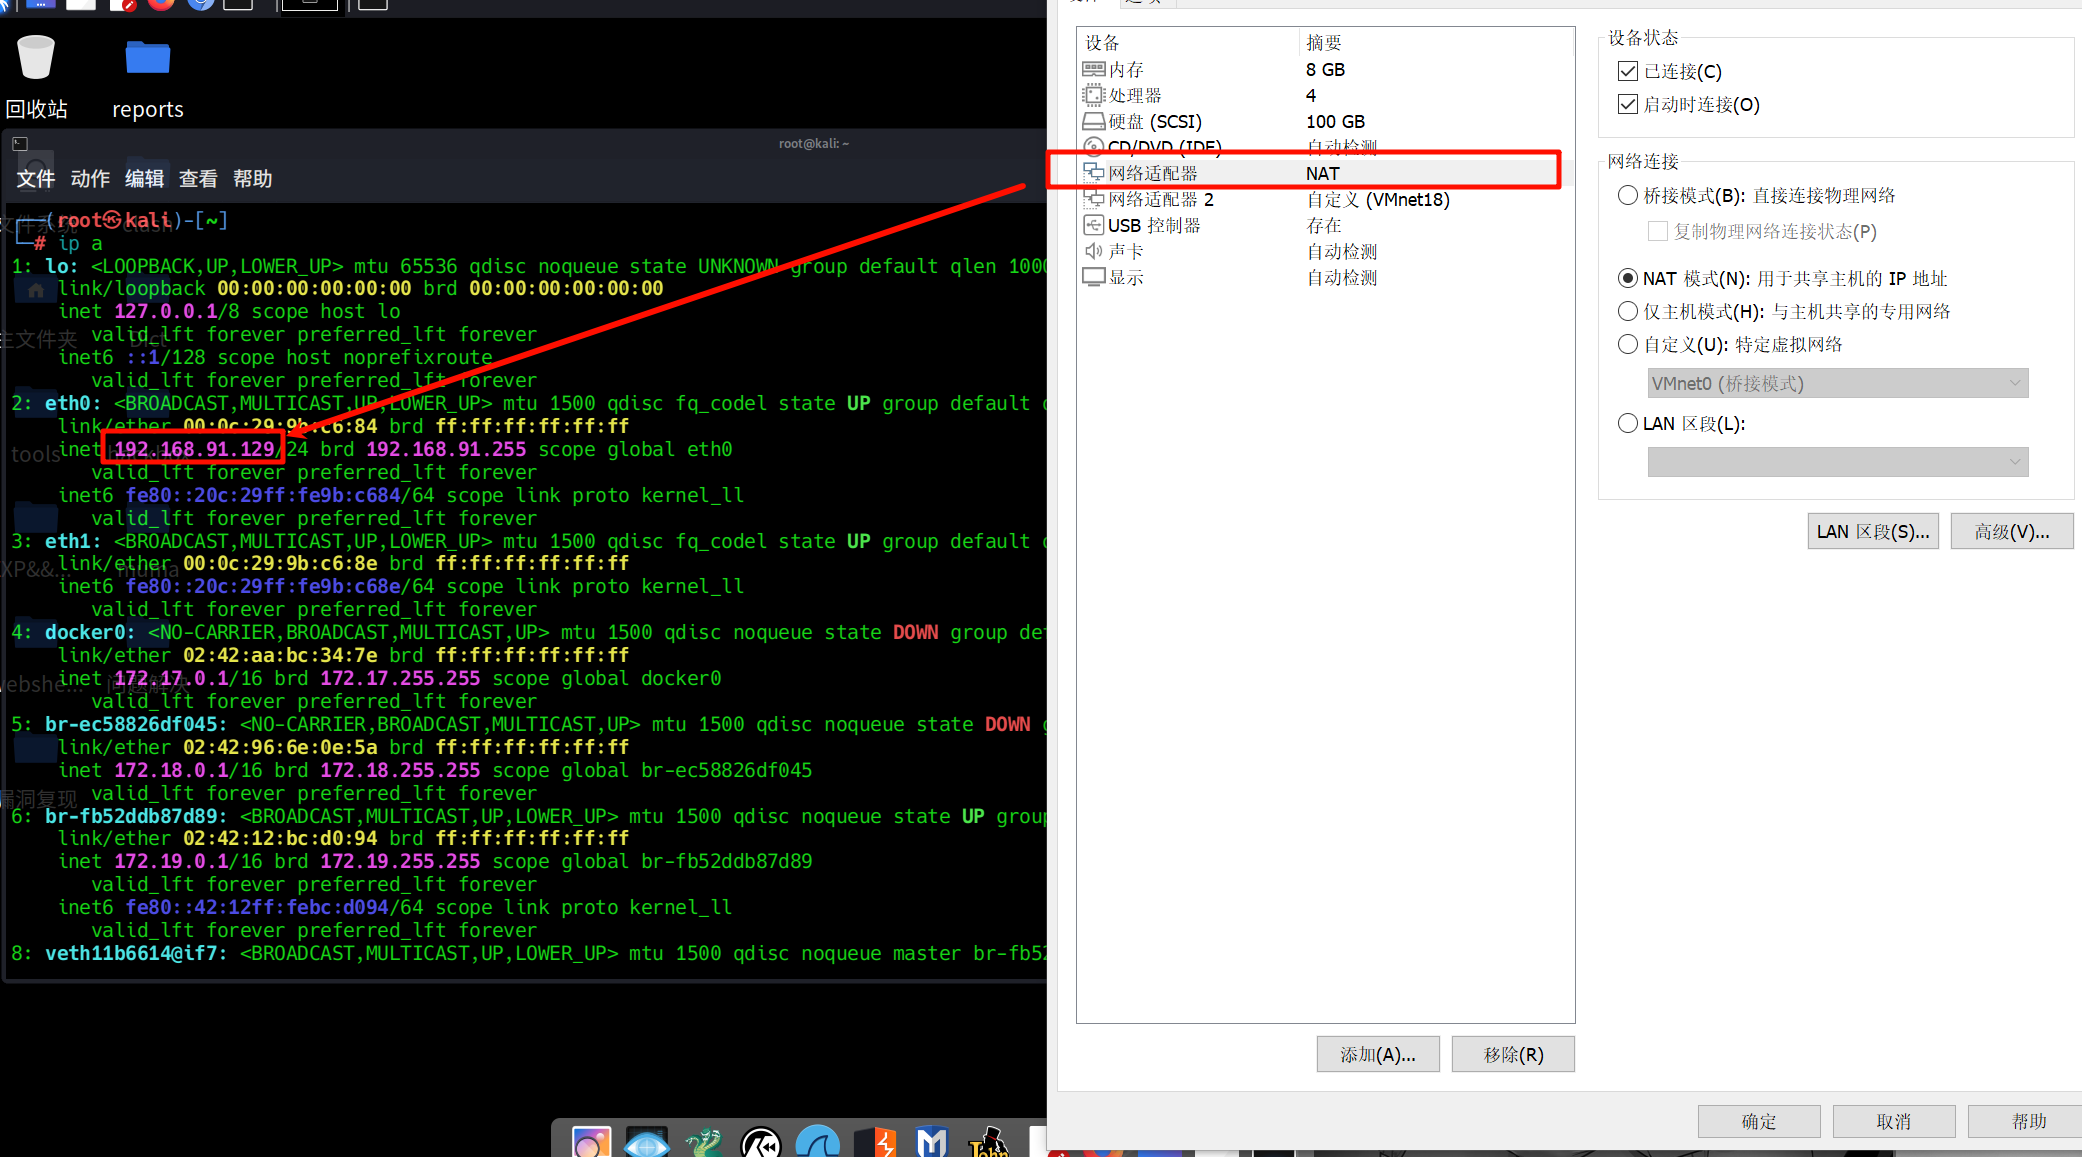Open the image viewer icon in dock

coord(590,1141)
